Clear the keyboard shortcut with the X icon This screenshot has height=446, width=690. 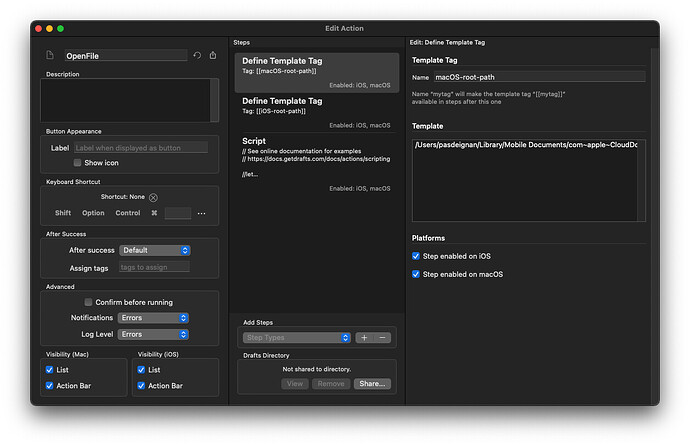click(x=153, y=197)
